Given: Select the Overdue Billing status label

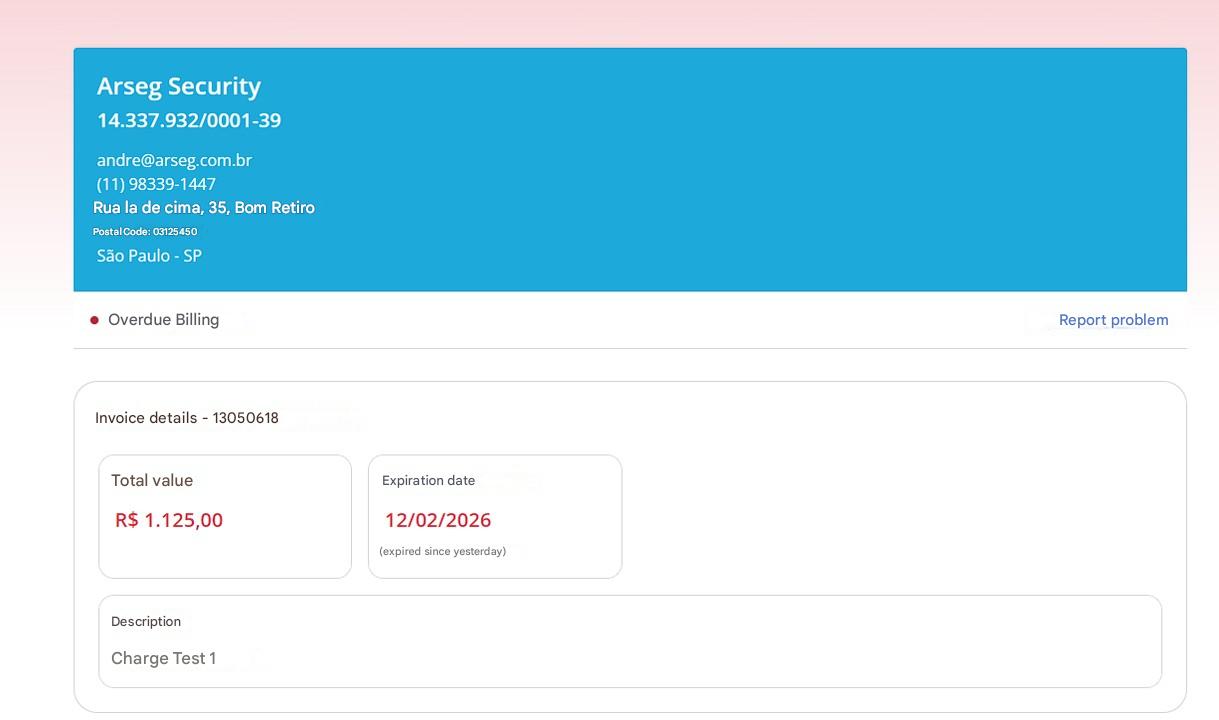Looking at the screenshot, I should pos(163,320).
